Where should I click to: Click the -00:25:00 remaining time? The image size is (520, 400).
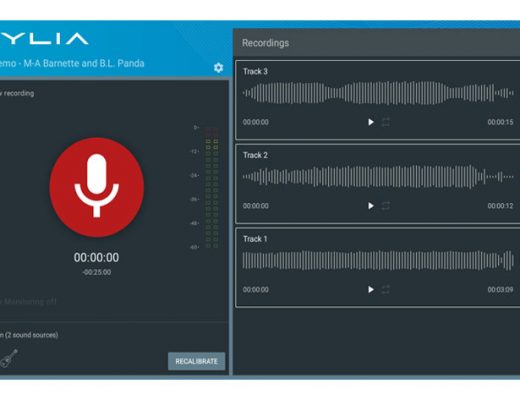(97, 272)
